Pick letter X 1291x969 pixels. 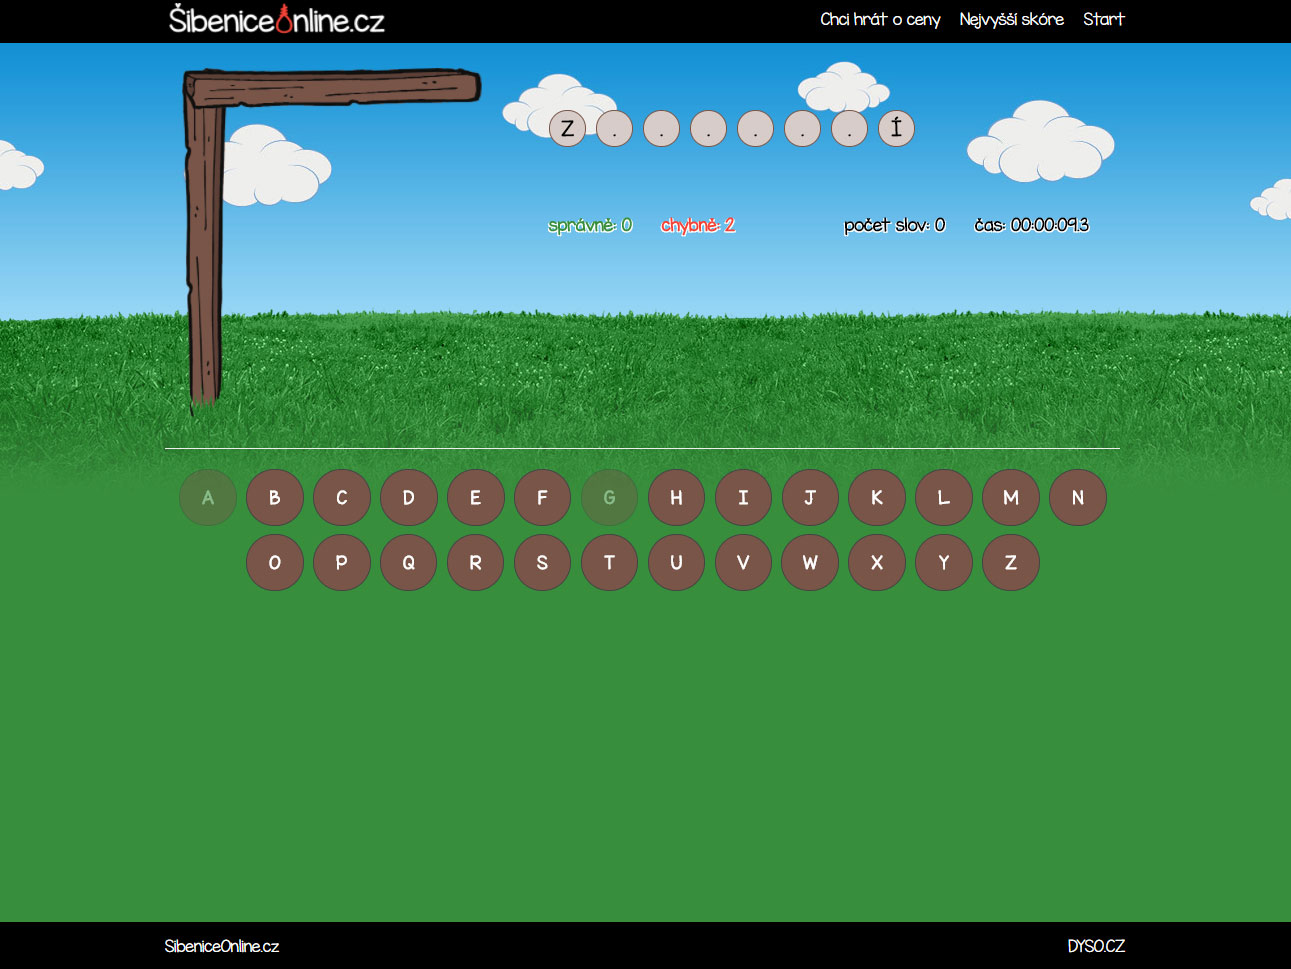(x=877, y=562)
